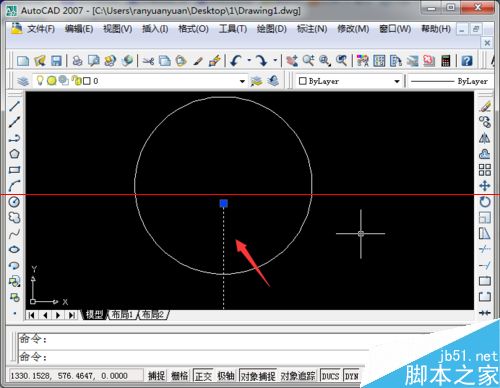Open the QuickCalc calculator
The height and width of the screenshot is (388, 500).
(x=446, y=61)
